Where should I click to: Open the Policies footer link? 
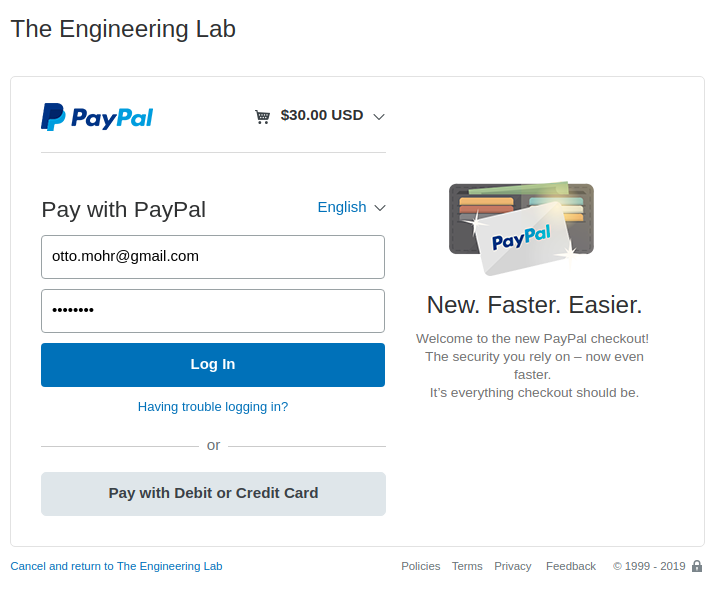pos(421,566)
